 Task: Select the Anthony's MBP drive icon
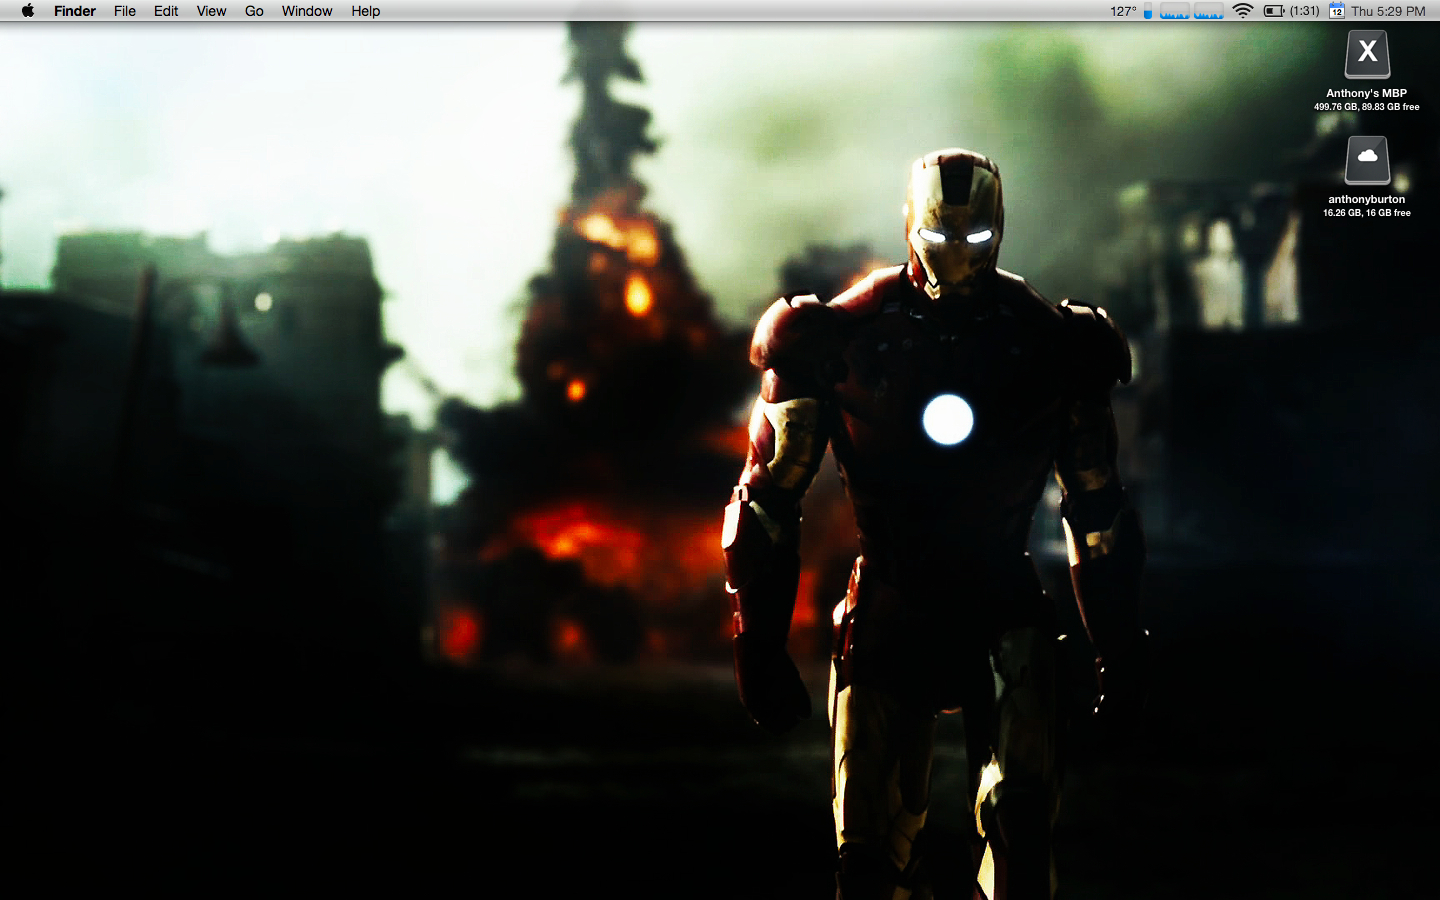1367,54
